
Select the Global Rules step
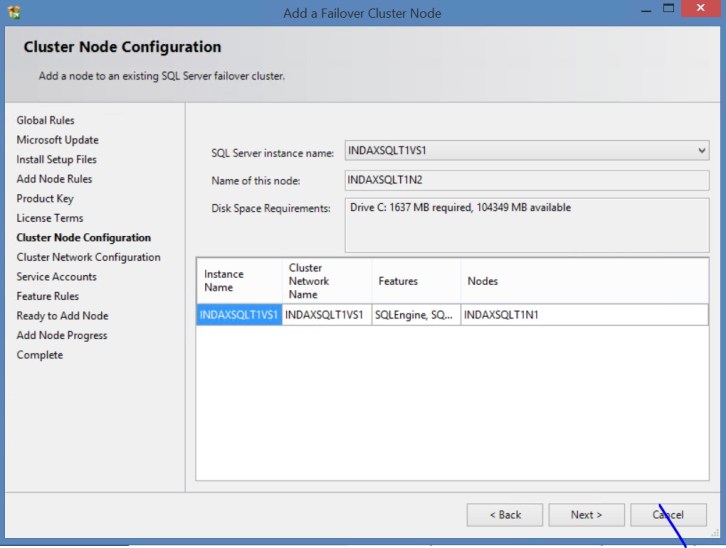coord(46,121)
